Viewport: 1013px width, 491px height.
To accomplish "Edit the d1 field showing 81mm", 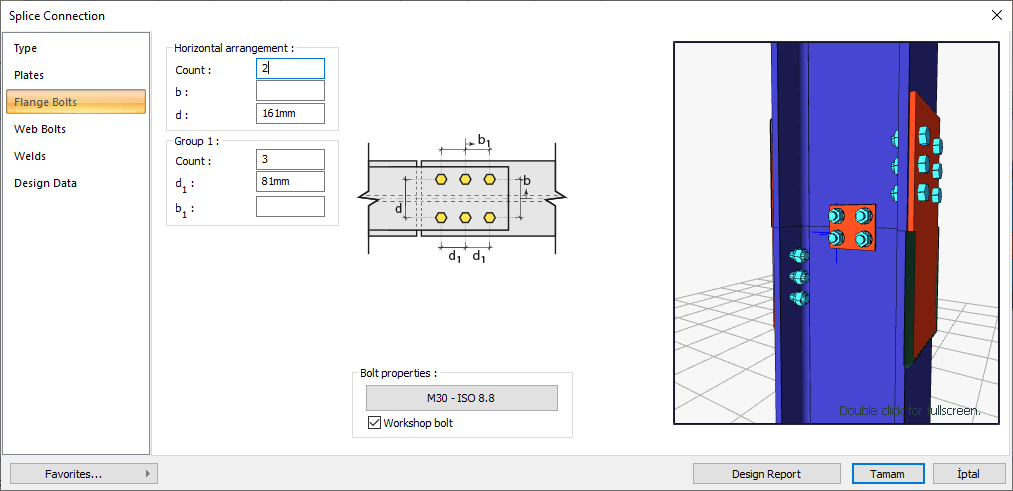I will tap(290, 182).
